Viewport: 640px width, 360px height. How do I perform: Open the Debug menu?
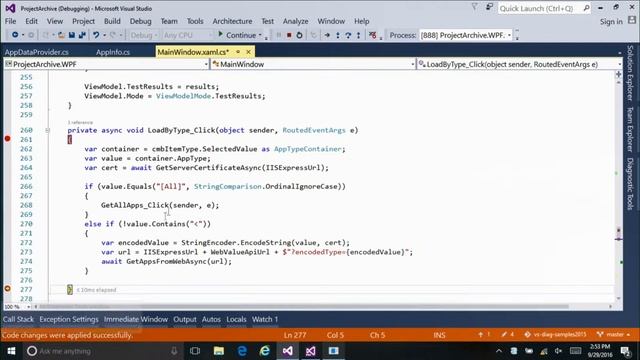140,21
